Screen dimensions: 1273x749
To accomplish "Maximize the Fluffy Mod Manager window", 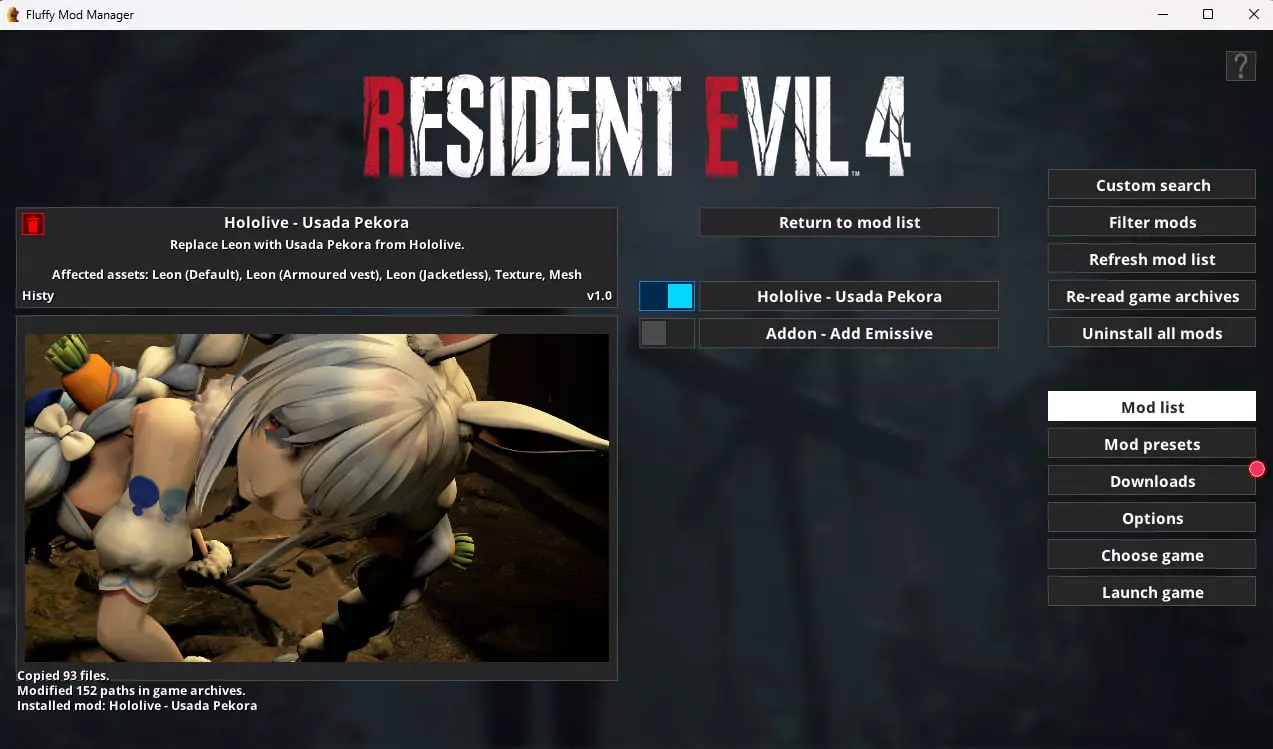I will [1208, 14].
